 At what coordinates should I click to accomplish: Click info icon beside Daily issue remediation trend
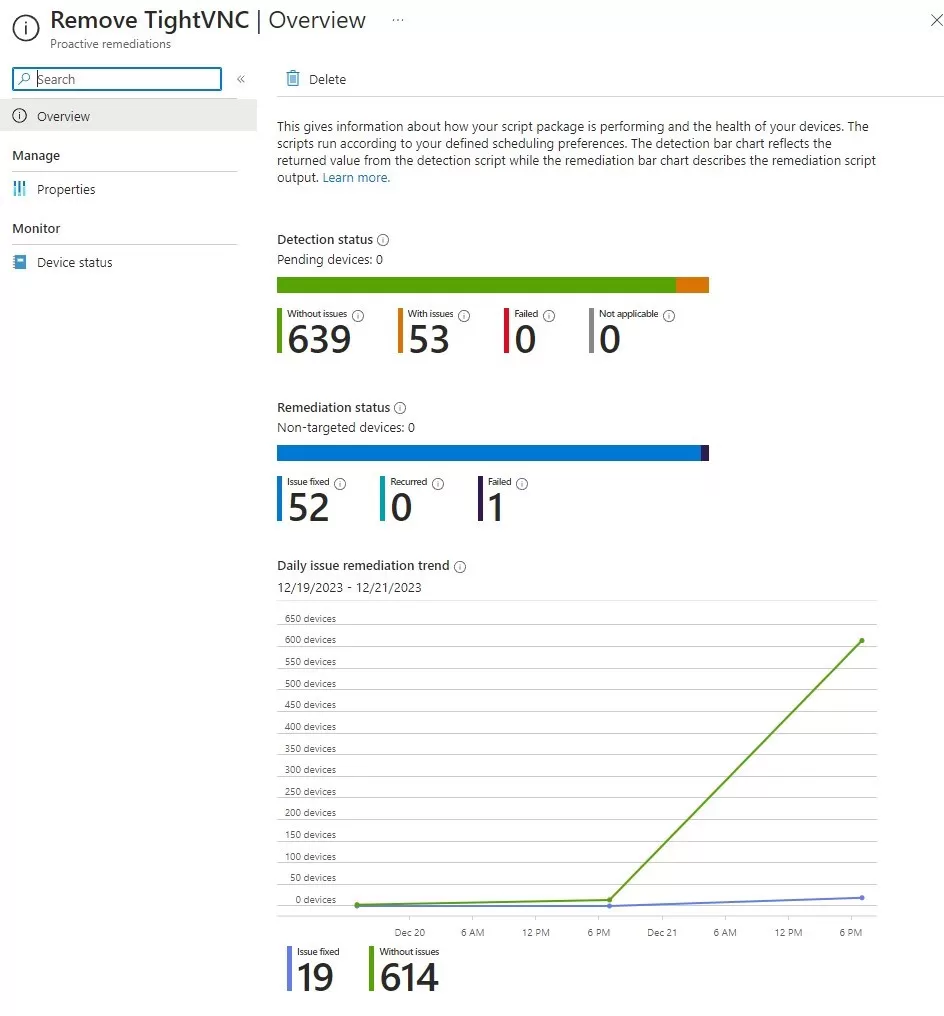[x=460, y=566]
